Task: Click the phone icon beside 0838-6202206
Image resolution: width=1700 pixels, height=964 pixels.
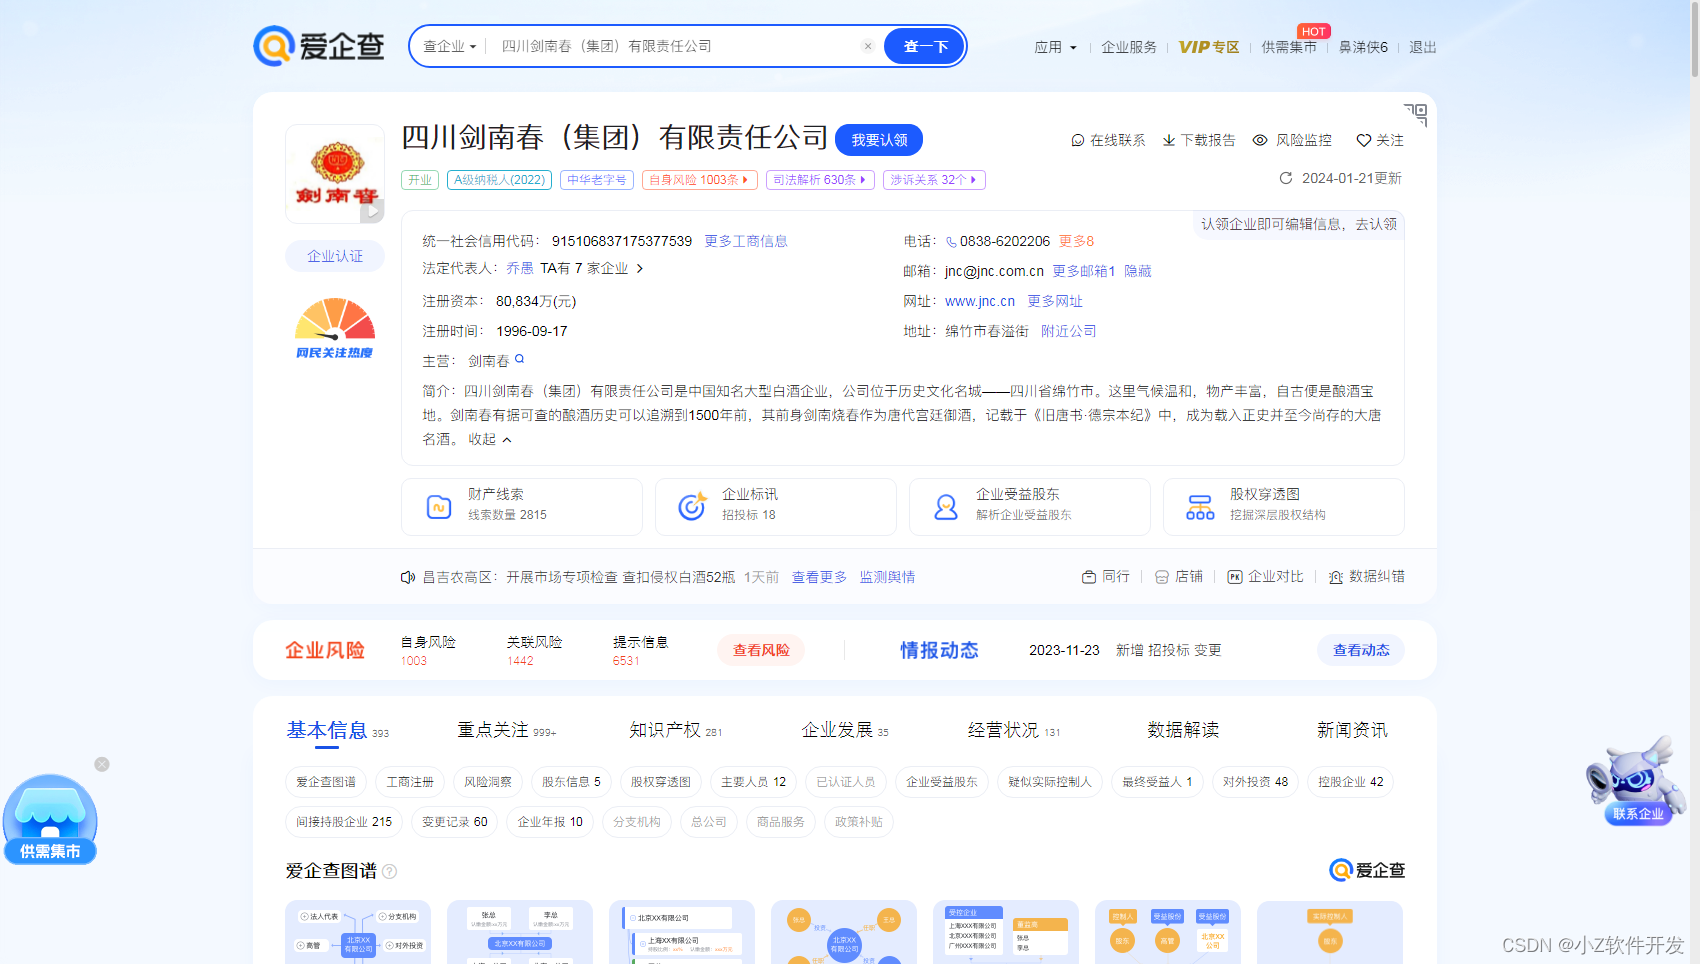Action: coord(951,242)
